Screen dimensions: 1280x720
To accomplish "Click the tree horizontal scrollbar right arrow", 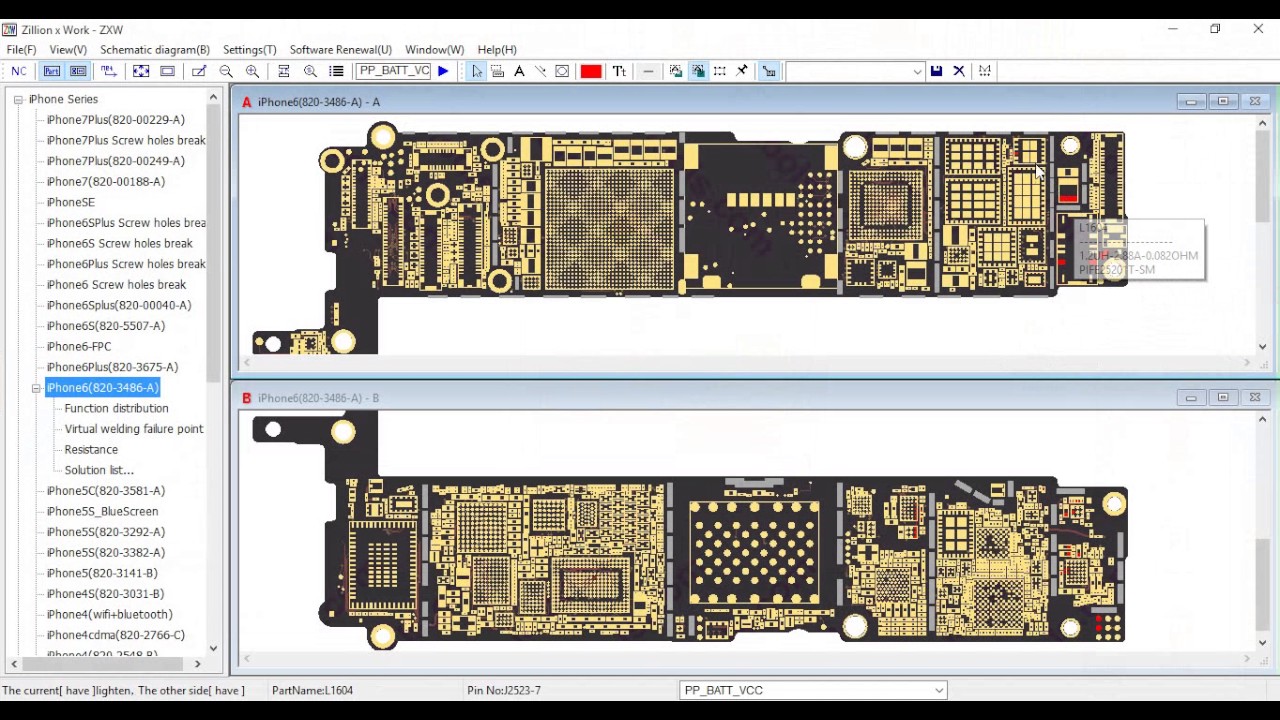I will pos(197,664).
